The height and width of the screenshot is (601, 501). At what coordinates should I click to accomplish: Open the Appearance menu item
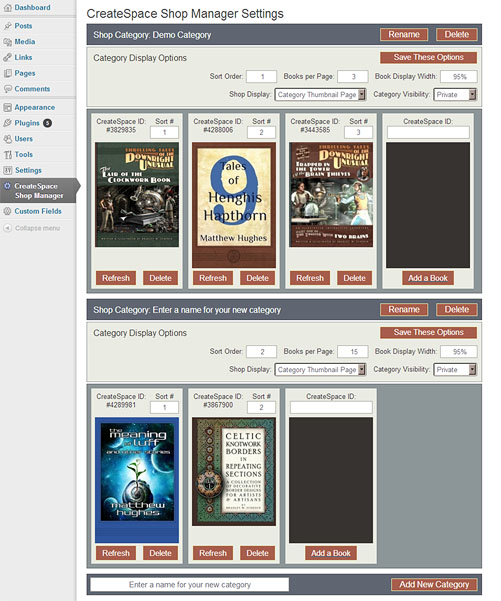35,107
